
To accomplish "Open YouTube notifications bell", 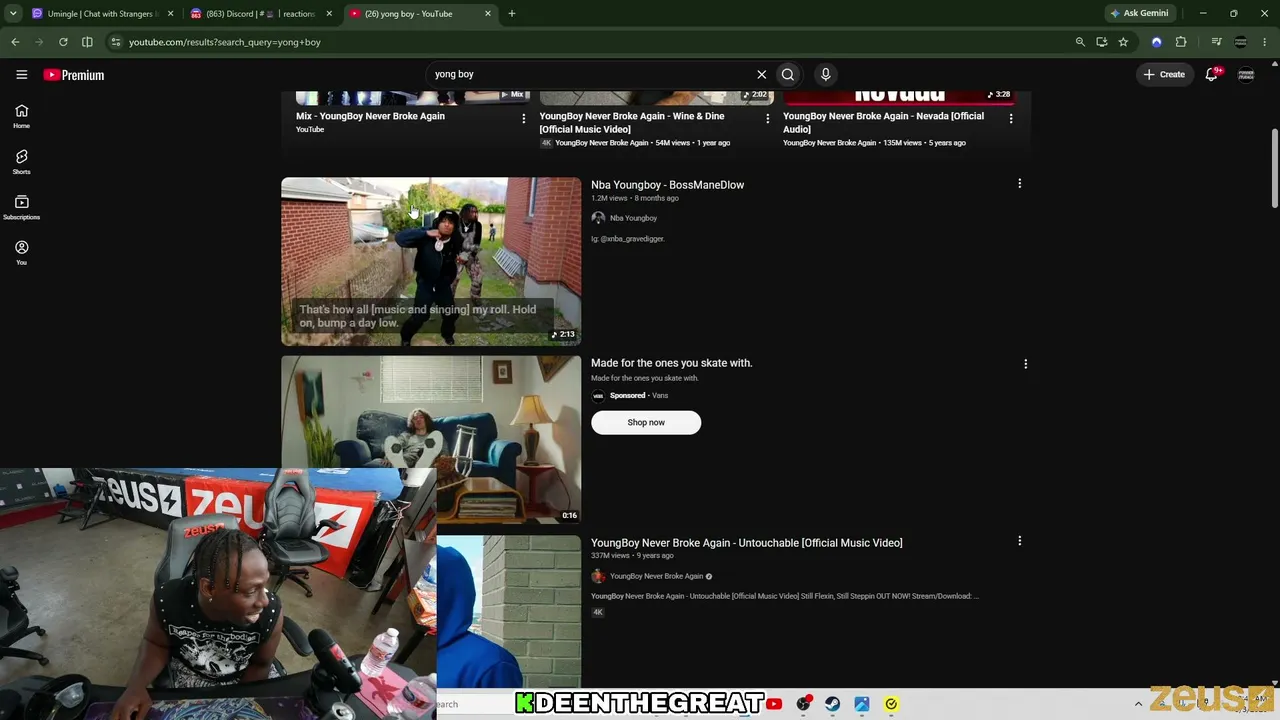I will tap(1212, 74).
